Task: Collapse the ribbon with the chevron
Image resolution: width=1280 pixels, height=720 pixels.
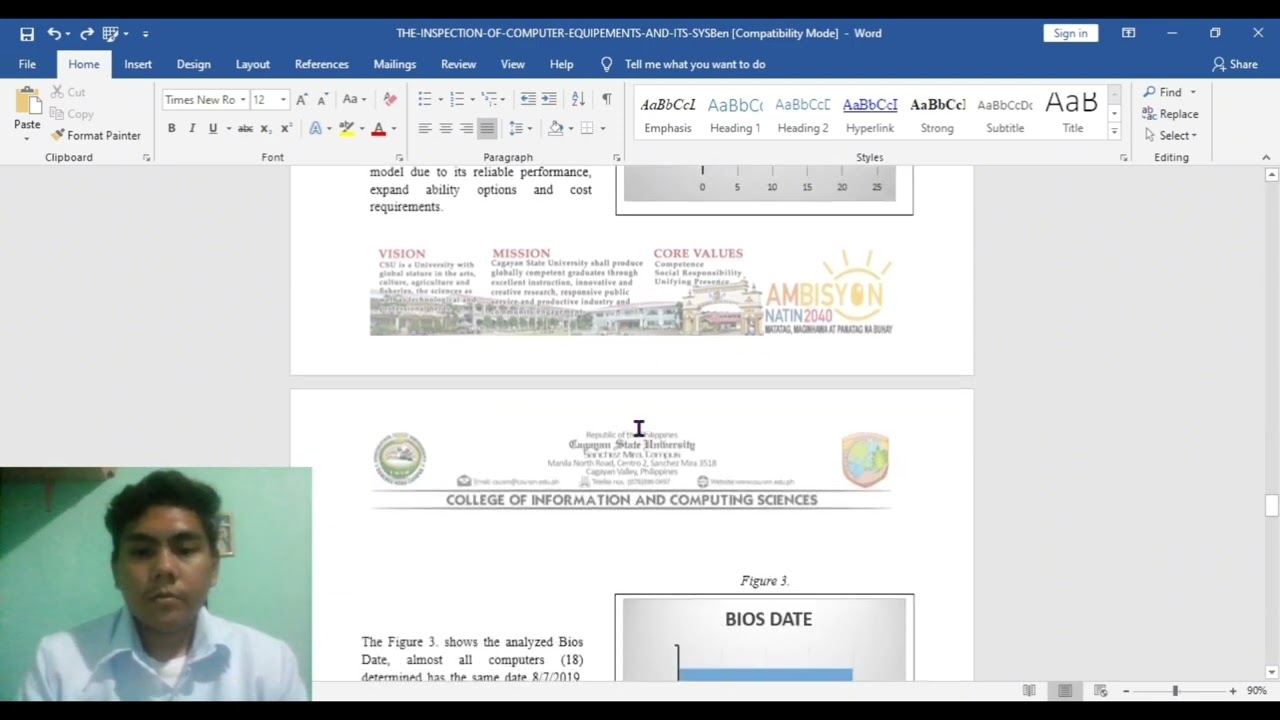Action: click(x=1266, y=158)
